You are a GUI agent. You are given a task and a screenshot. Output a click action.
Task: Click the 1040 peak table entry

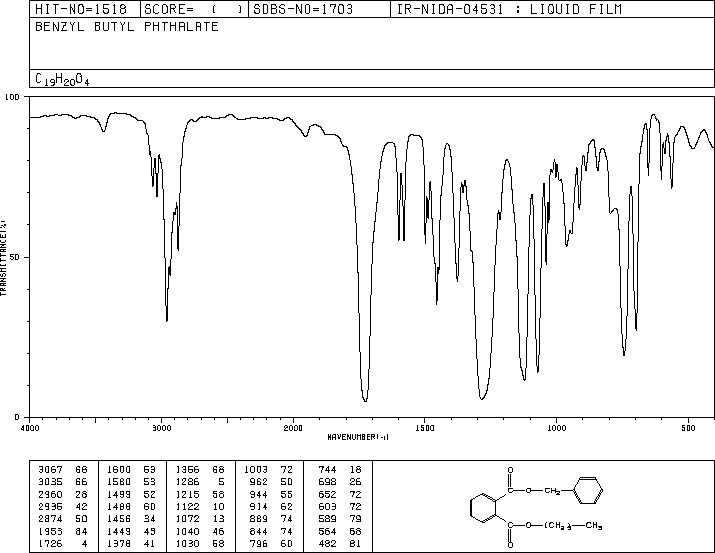point(200,531)
